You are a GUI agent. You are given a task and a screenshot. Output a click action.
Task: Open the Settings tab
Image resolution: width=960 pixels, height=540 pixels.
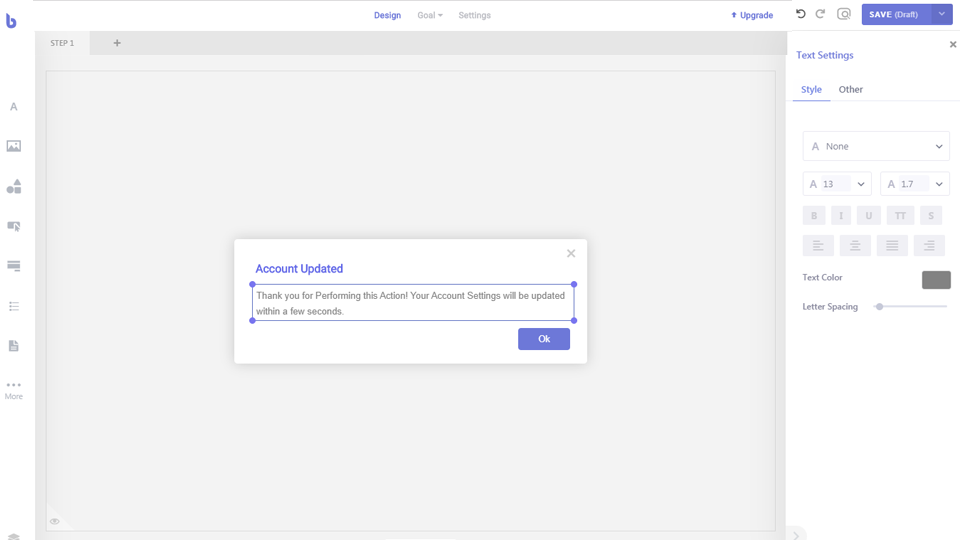474,15
